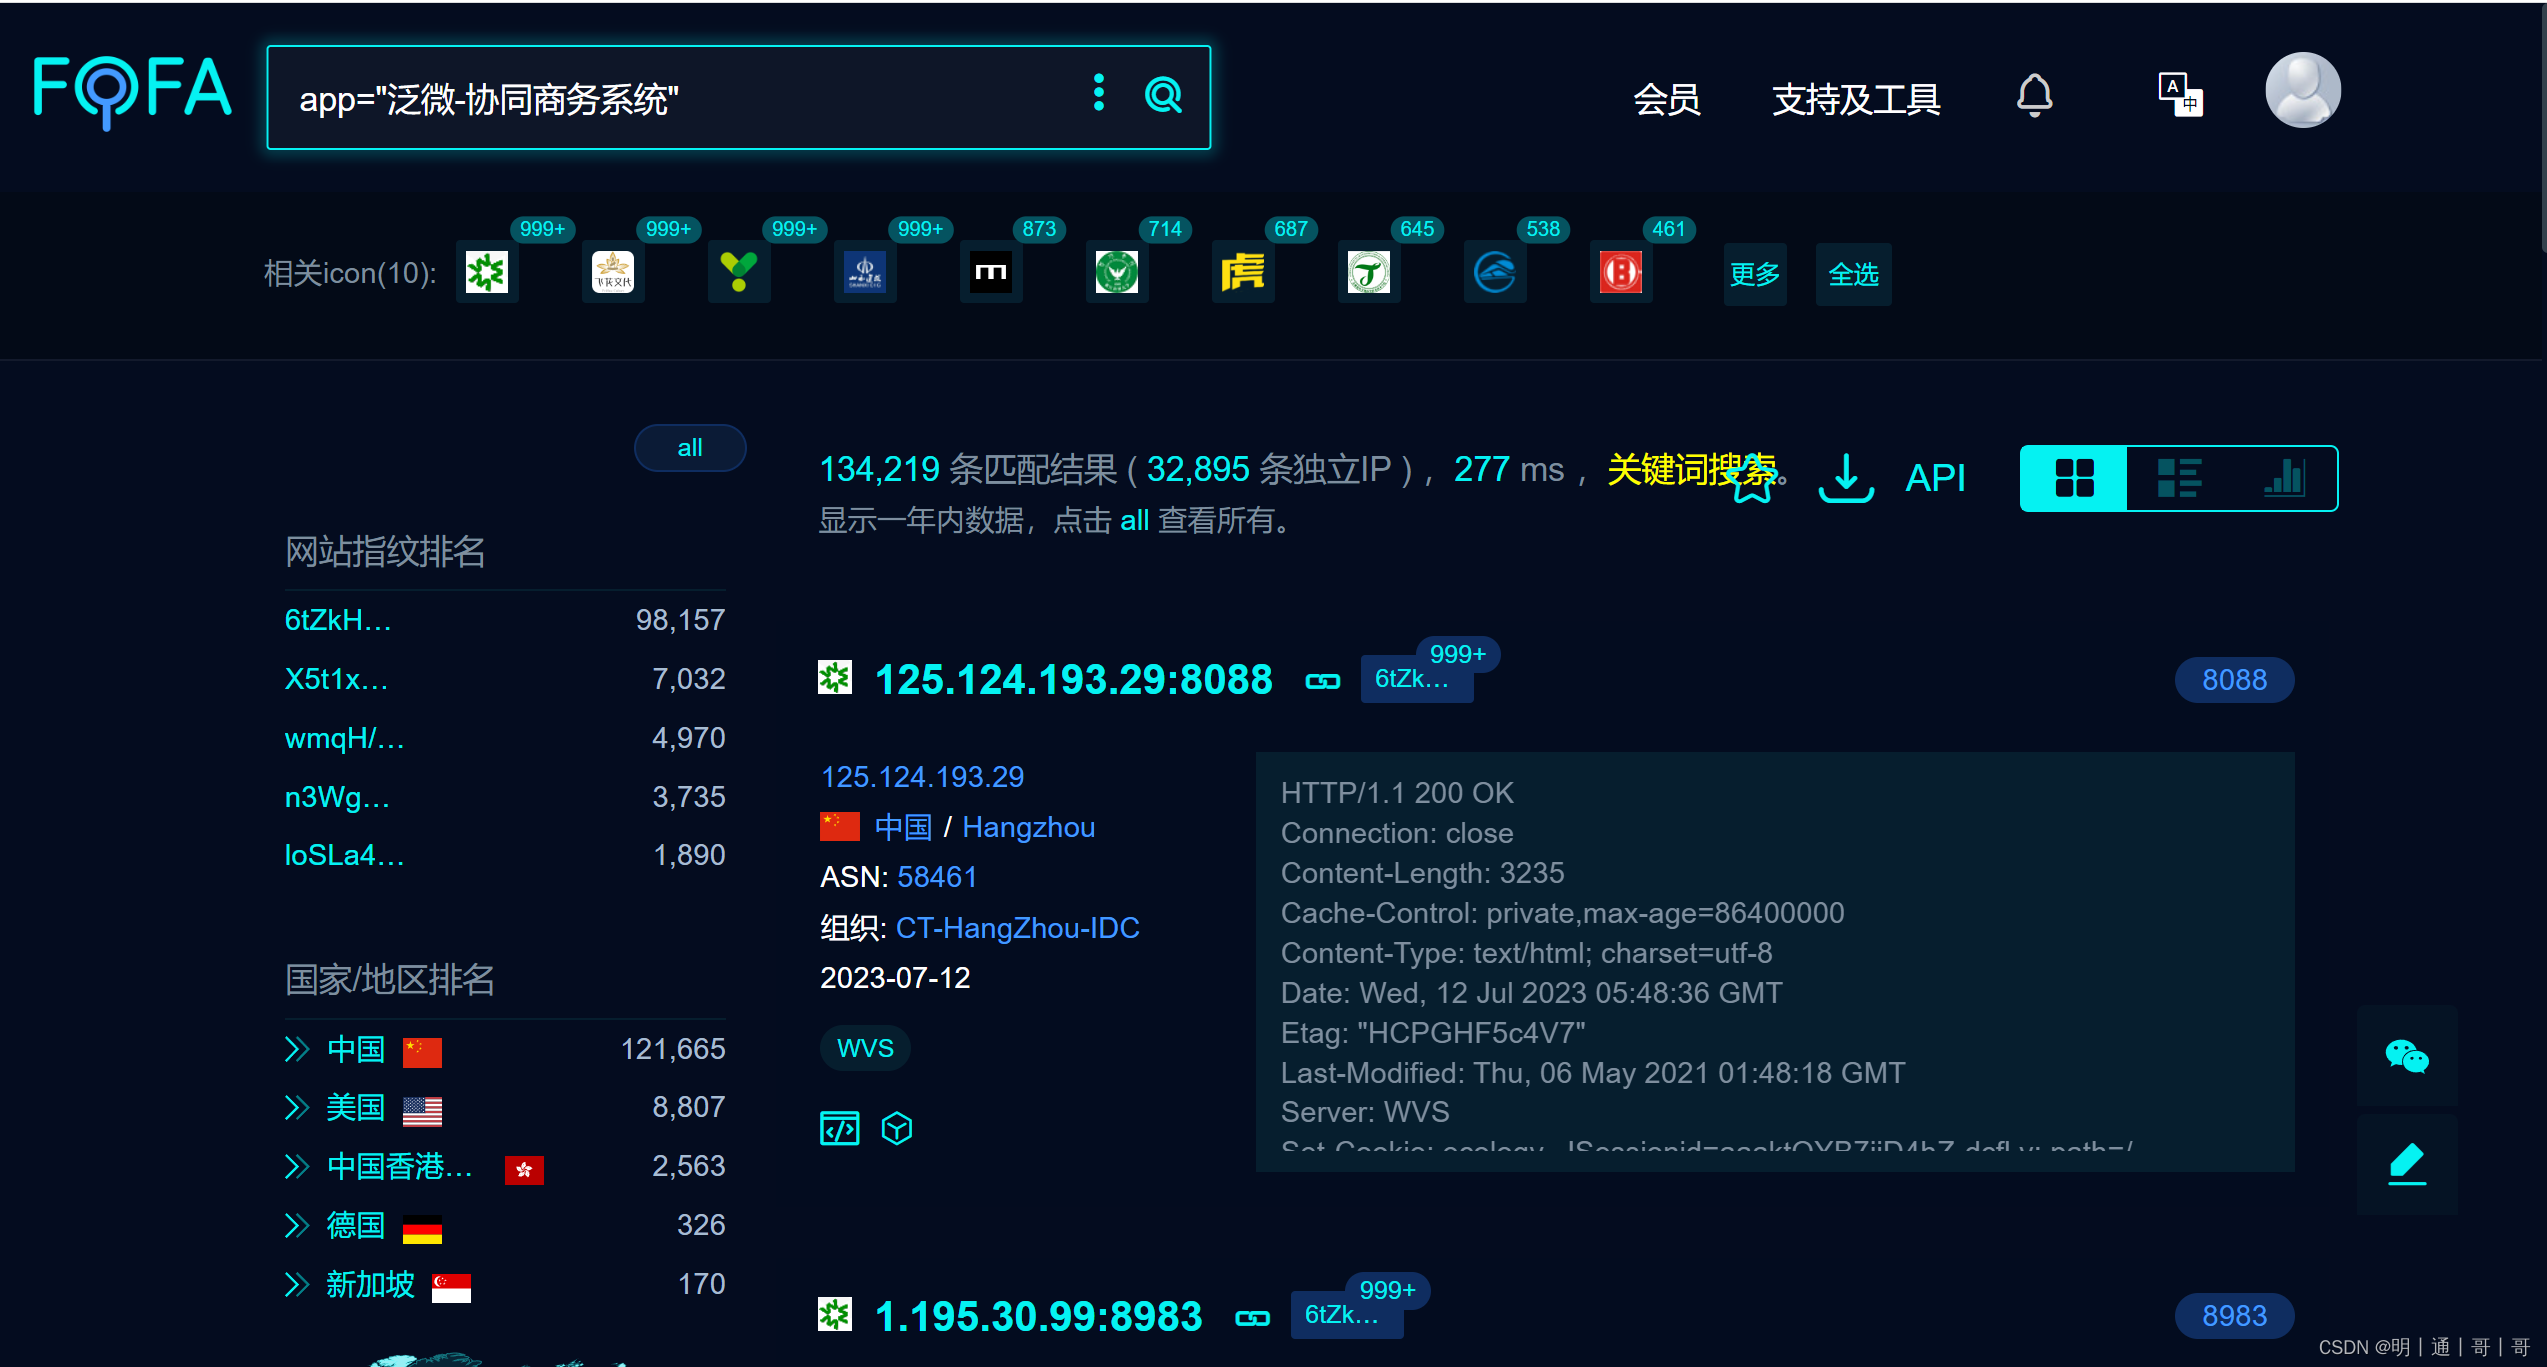Open the notification bell icon

tap(2035, 96)
